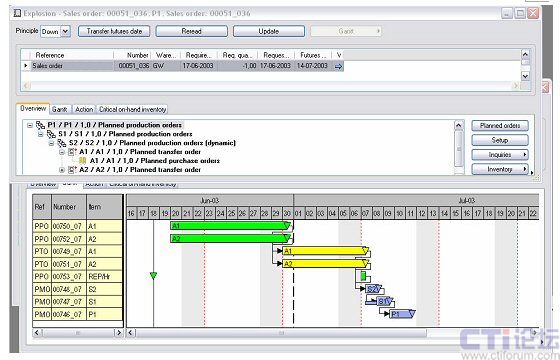Image resolution: width=560 pixels, height=360 pixels.
Task: Switch to the Gantt tab
Action: pyautogui.click(x=60, y=109)
